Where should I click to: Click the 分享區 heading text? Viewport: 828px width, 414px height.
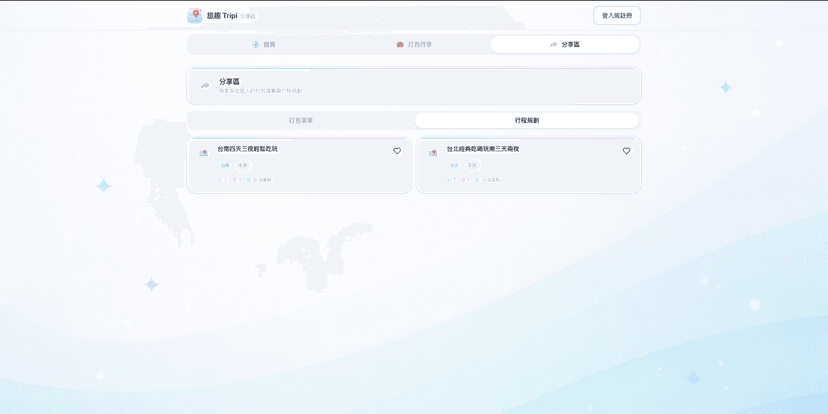pyautogui.click(x=229, y=82)
